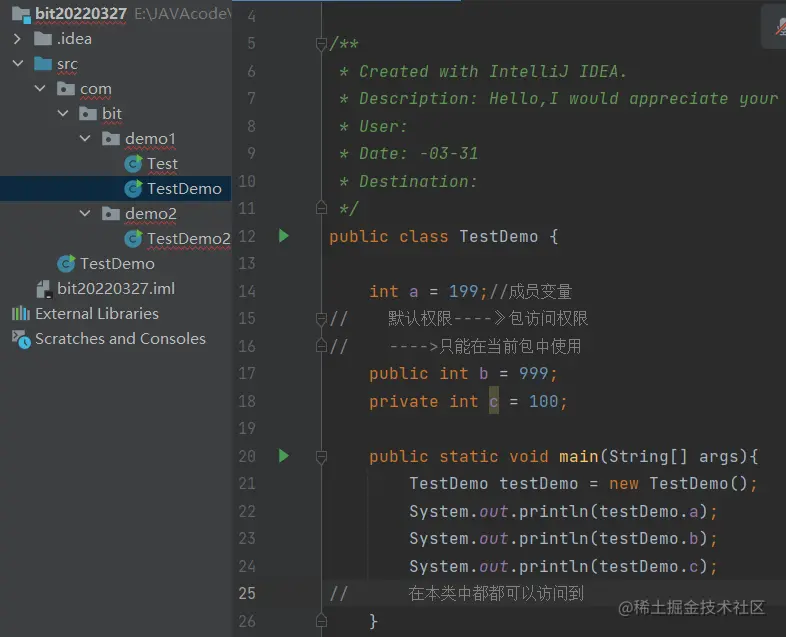Screen dimensions: 786x637
Task: Open the Test class in demo1
Action: point(162,164)
